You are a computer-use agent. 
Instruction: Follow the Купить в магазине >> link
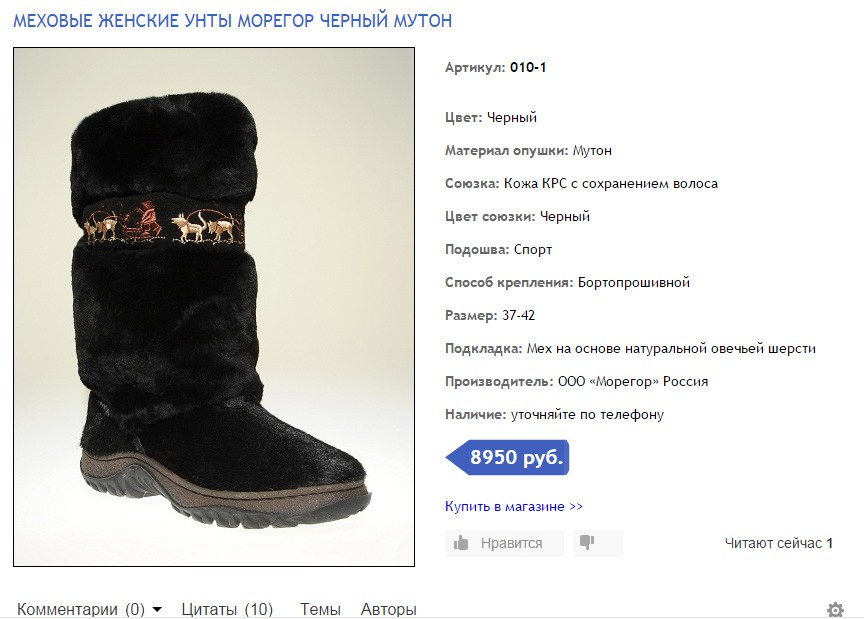click(514, 506)
